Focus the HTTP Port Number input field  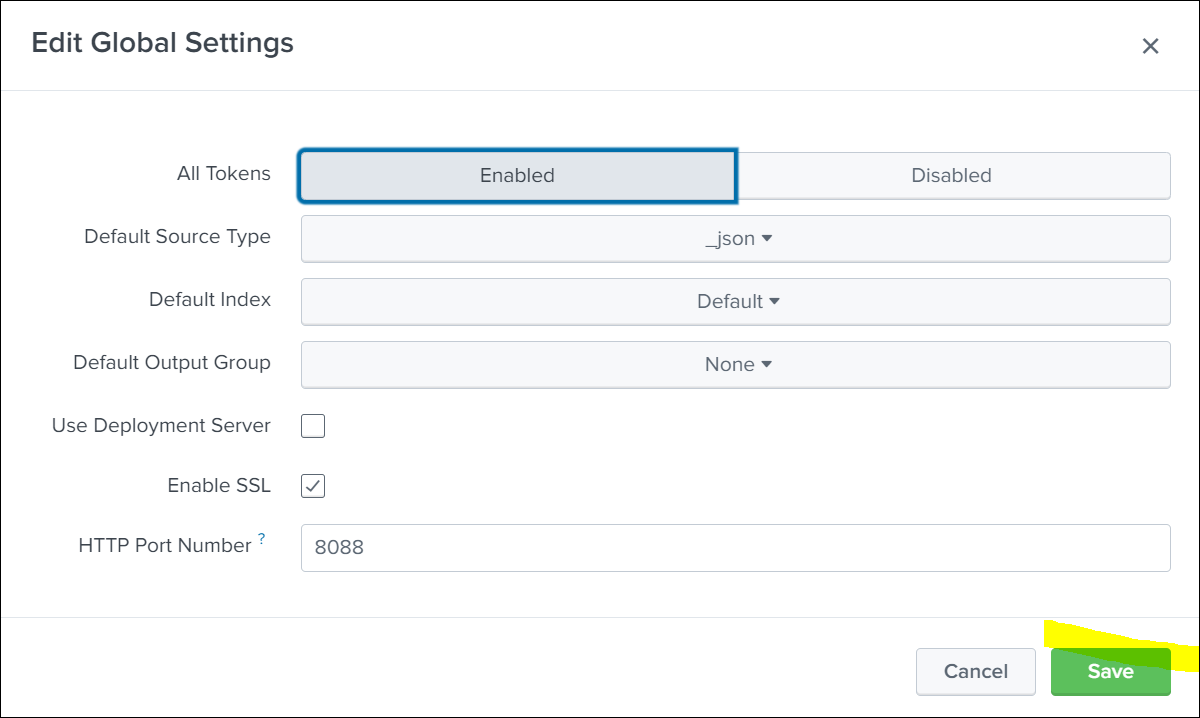[x=735, y=548]
